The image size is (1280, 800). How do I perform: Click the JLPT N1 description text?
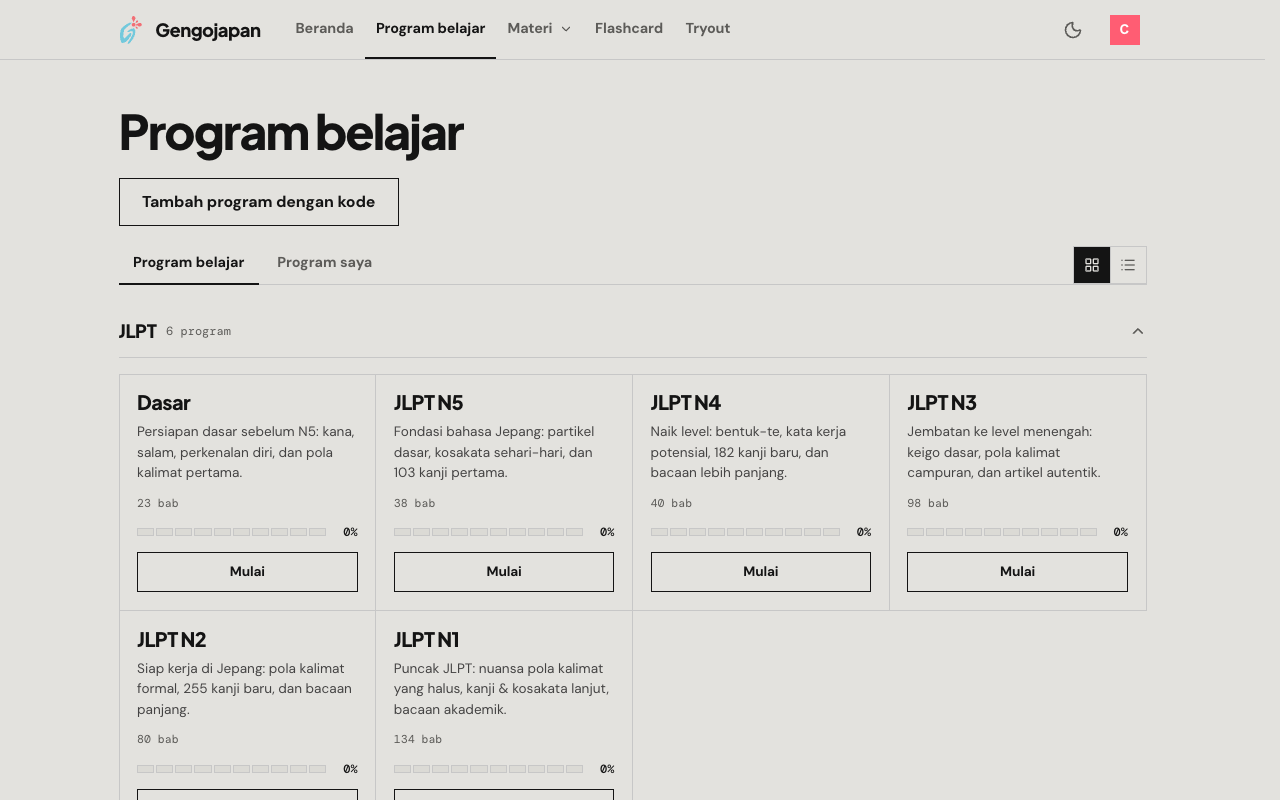point(501,689)
